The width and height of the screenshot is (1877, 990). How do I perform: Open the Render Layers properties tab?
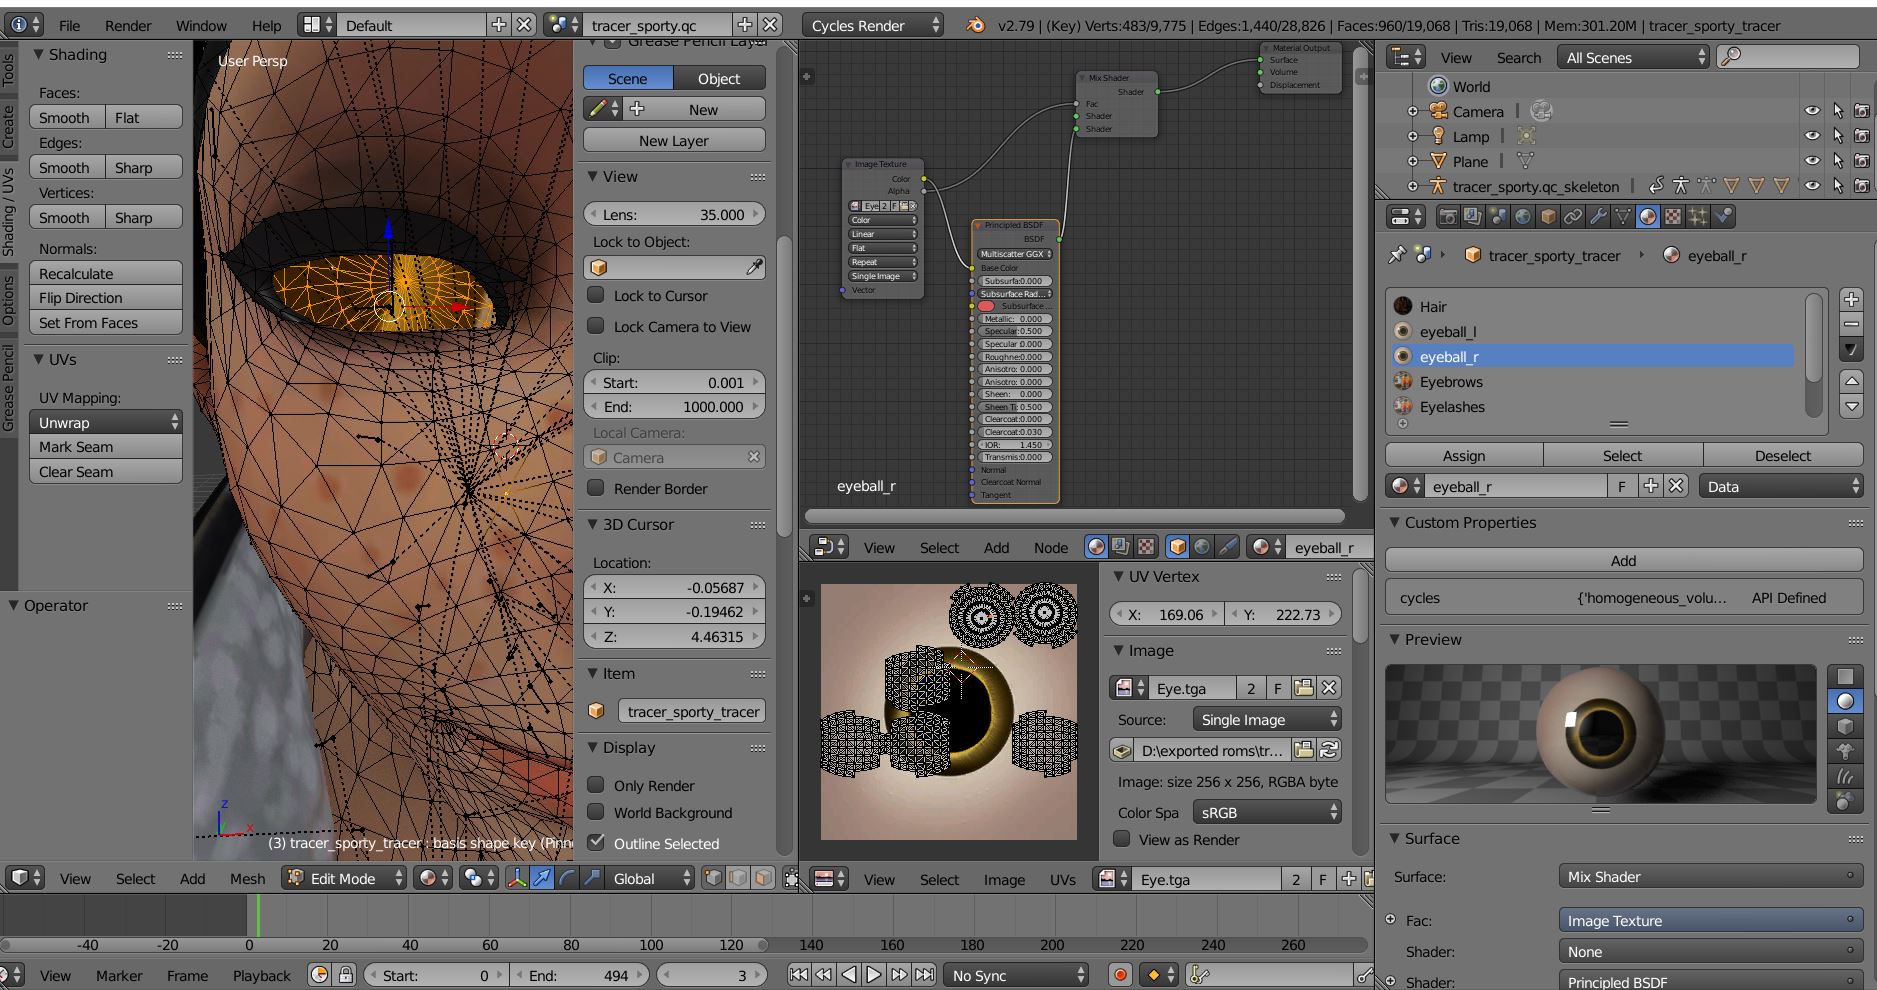pyautogui.click(x=1472, y=216)
